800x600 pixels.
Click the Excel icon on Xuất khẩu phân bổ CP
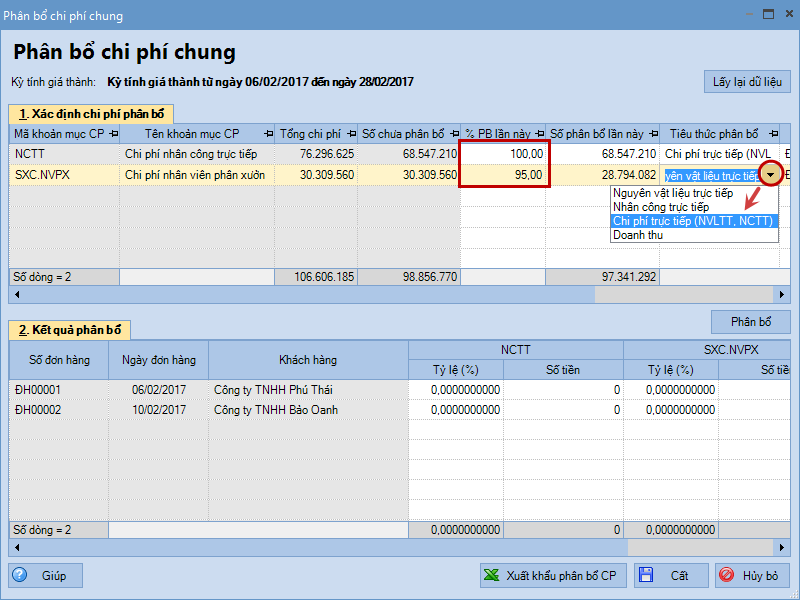coord(492,575)
